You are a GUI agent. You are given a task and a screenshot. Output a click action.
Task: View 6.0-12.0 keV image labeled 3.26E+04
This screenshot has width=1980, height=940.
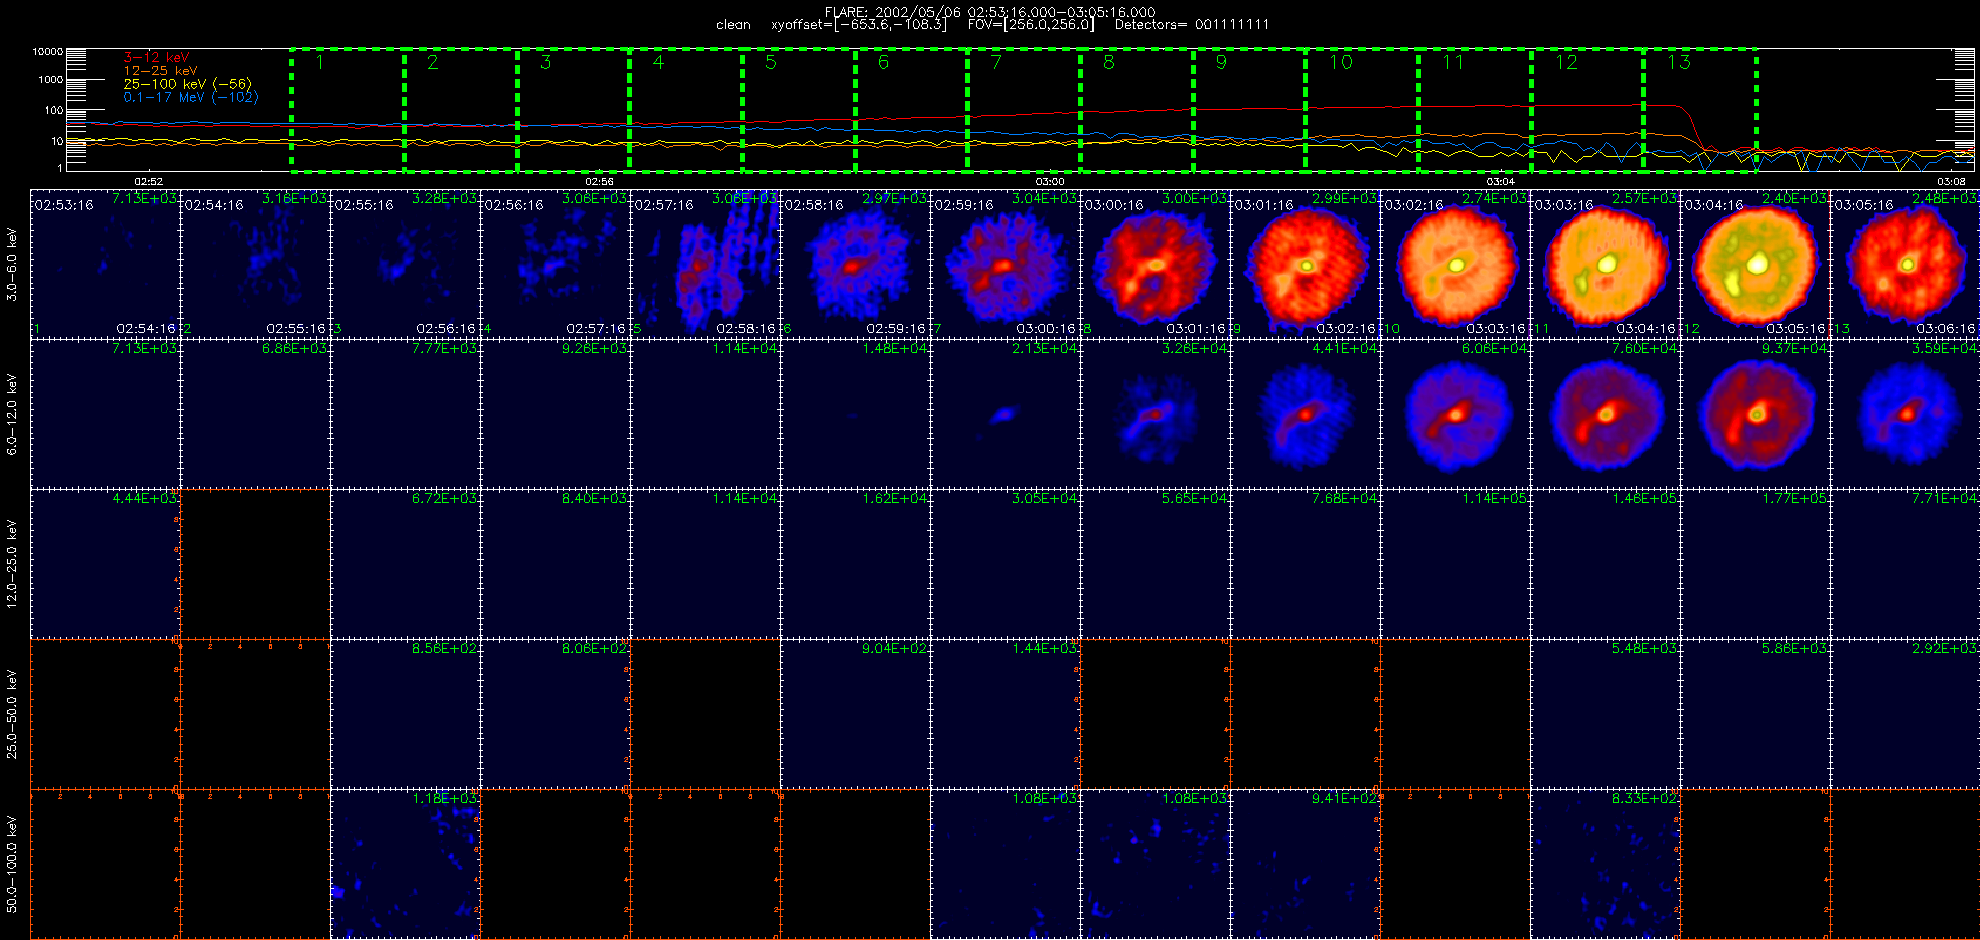point(1155,414)
